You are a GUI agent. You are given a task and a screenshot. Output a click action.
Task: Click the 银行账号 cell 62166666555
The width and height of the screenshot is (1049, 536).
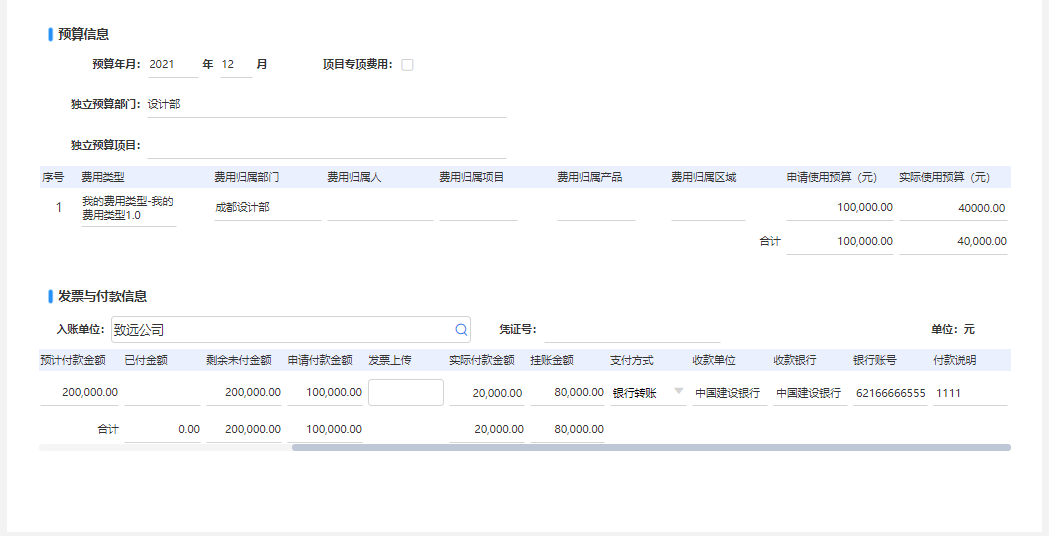(890, 393)
